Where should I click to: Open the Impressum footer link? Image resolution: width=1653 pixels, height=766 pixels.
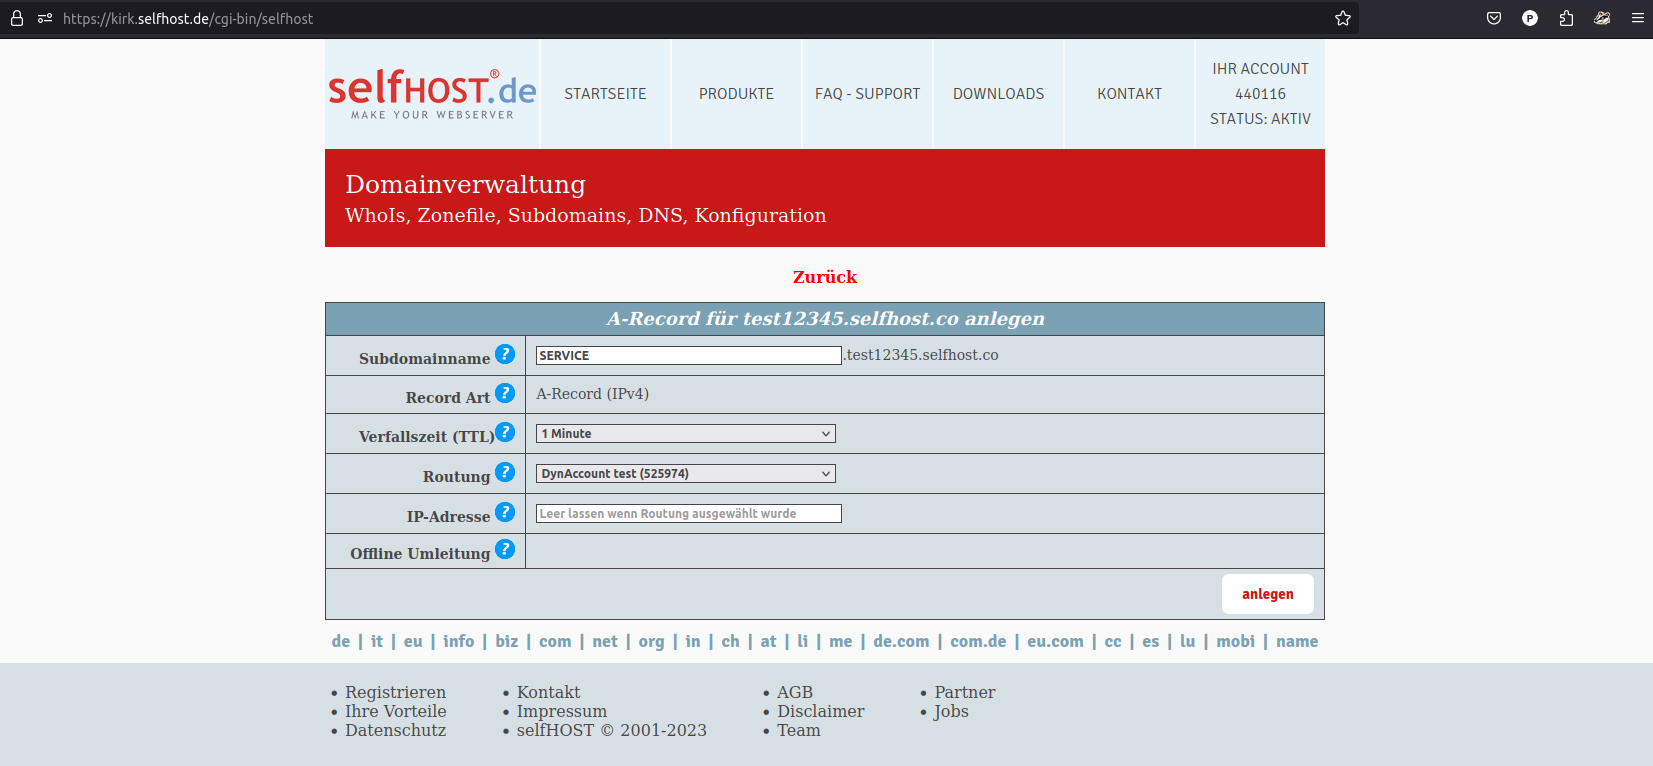click(x=561, y=711)
